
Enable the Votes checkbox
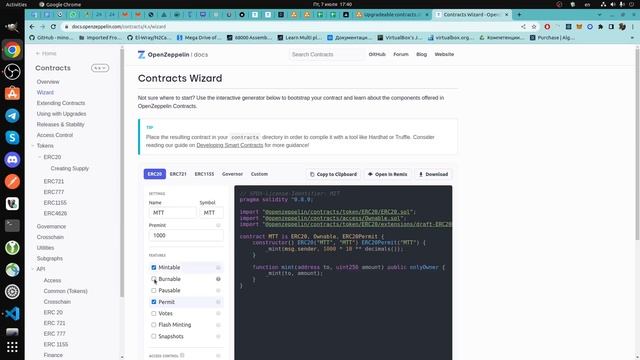click(x=154, y=313)
